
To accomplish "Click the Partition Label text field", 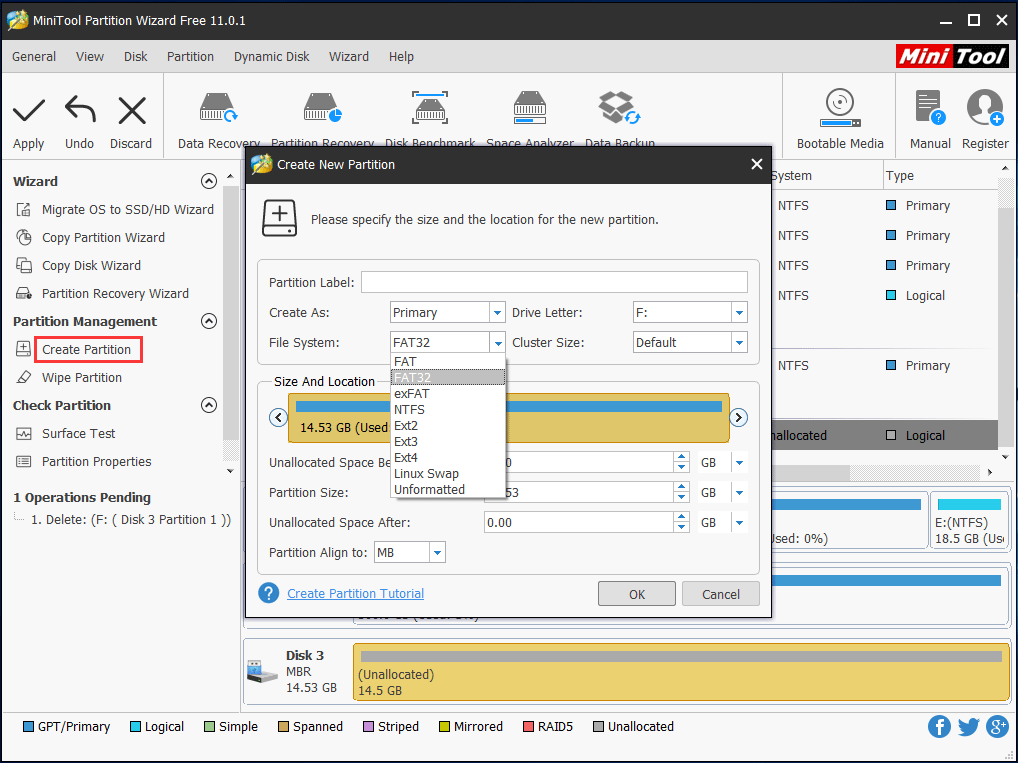I will coord(554,282).
